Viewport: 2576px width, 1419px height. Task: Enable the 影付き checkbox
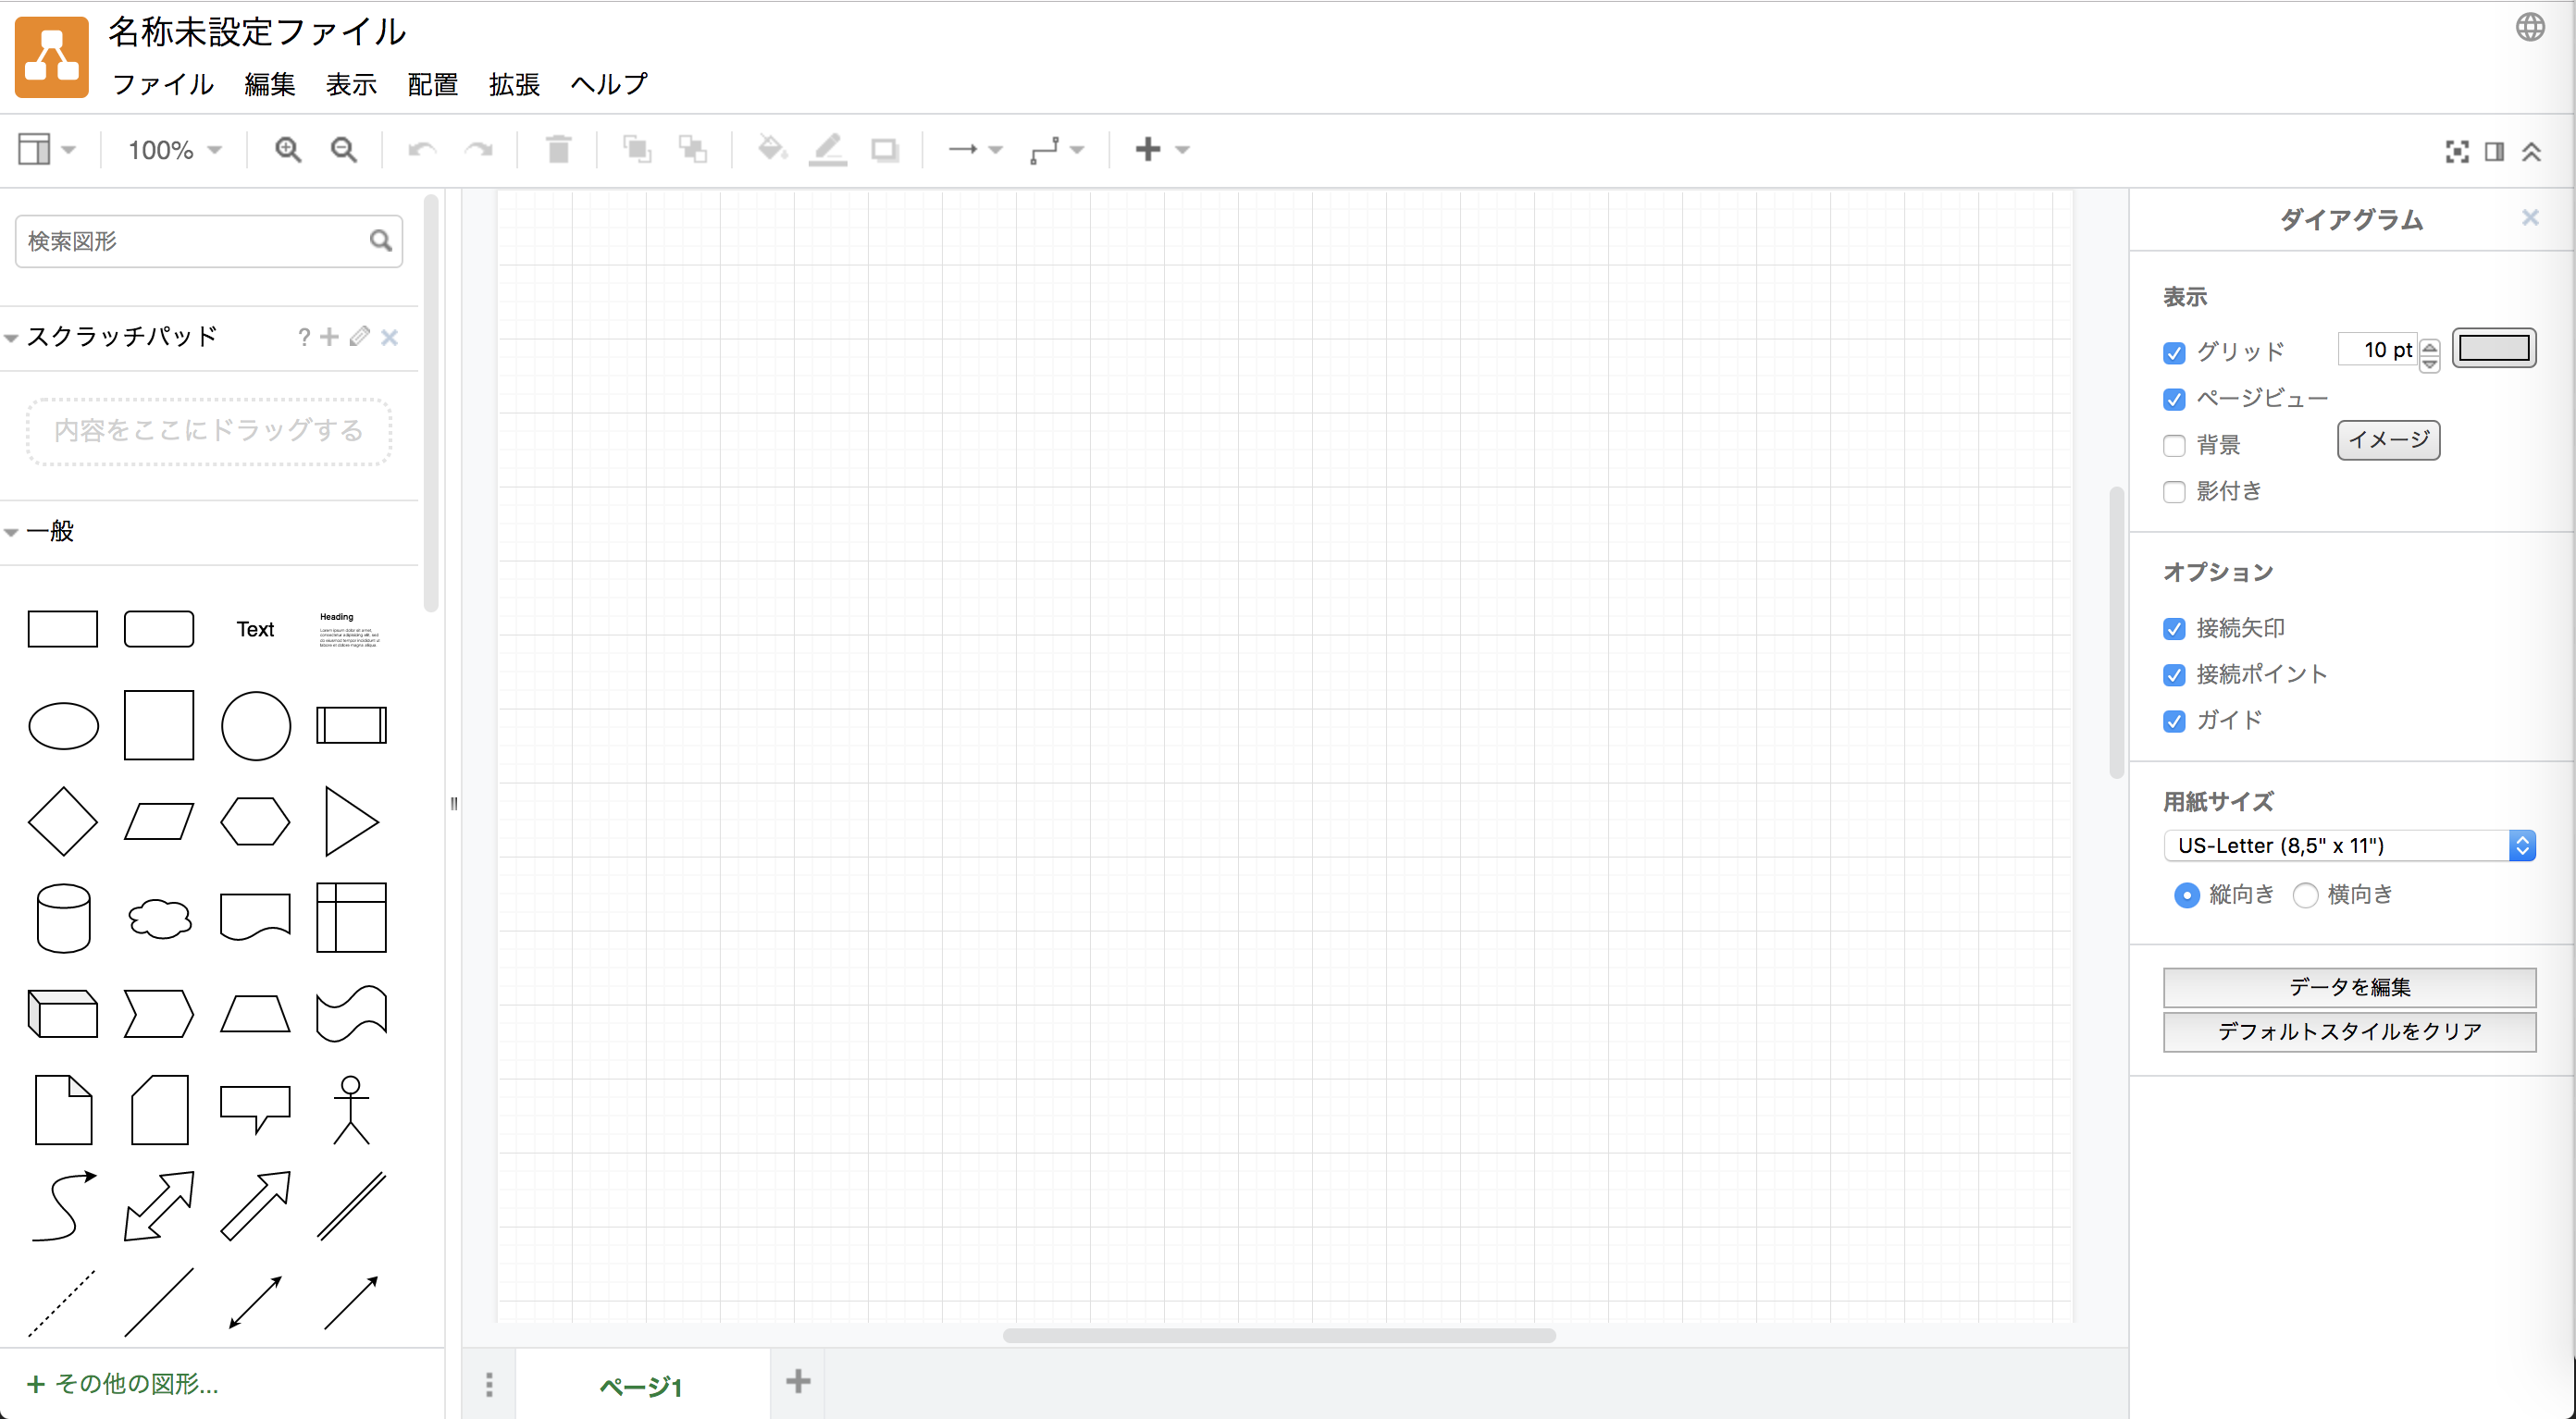[2174, 492]
